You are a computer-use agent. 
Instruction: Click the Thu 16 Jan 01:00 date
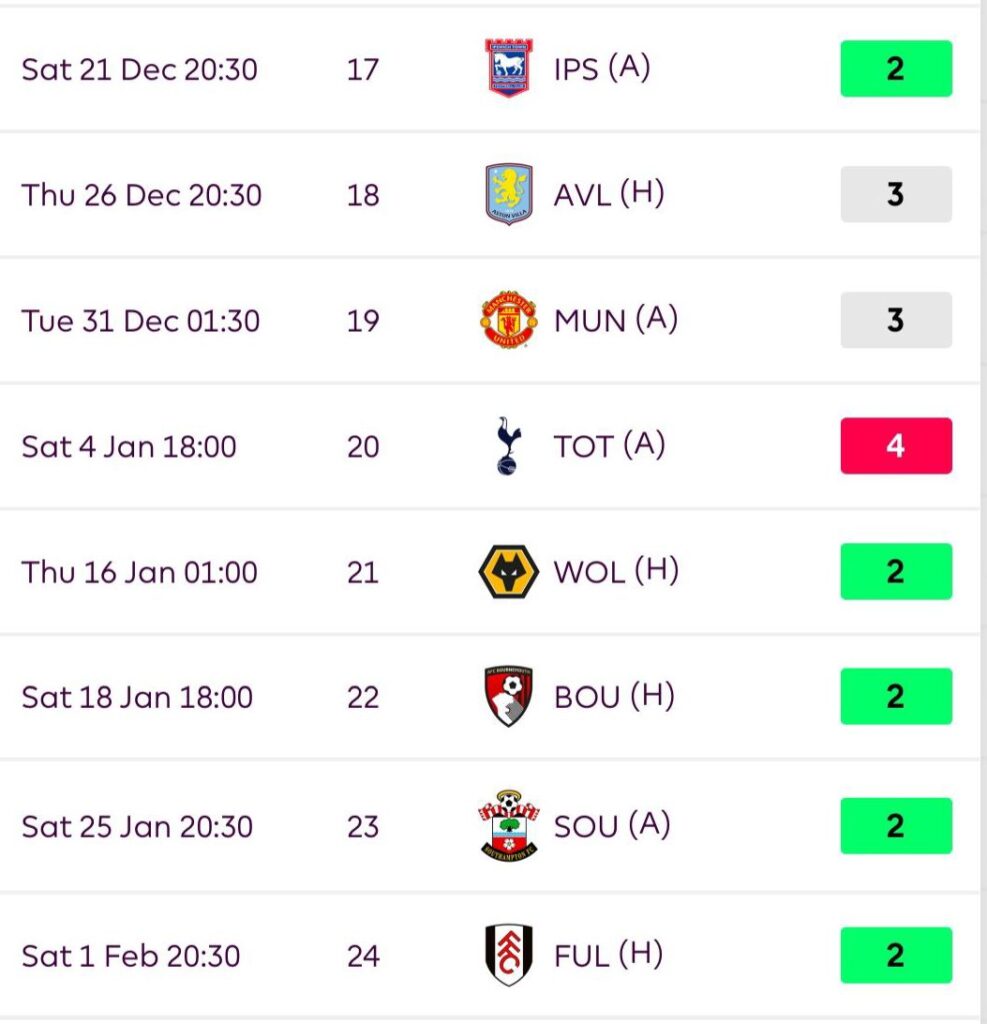point(139,573)
